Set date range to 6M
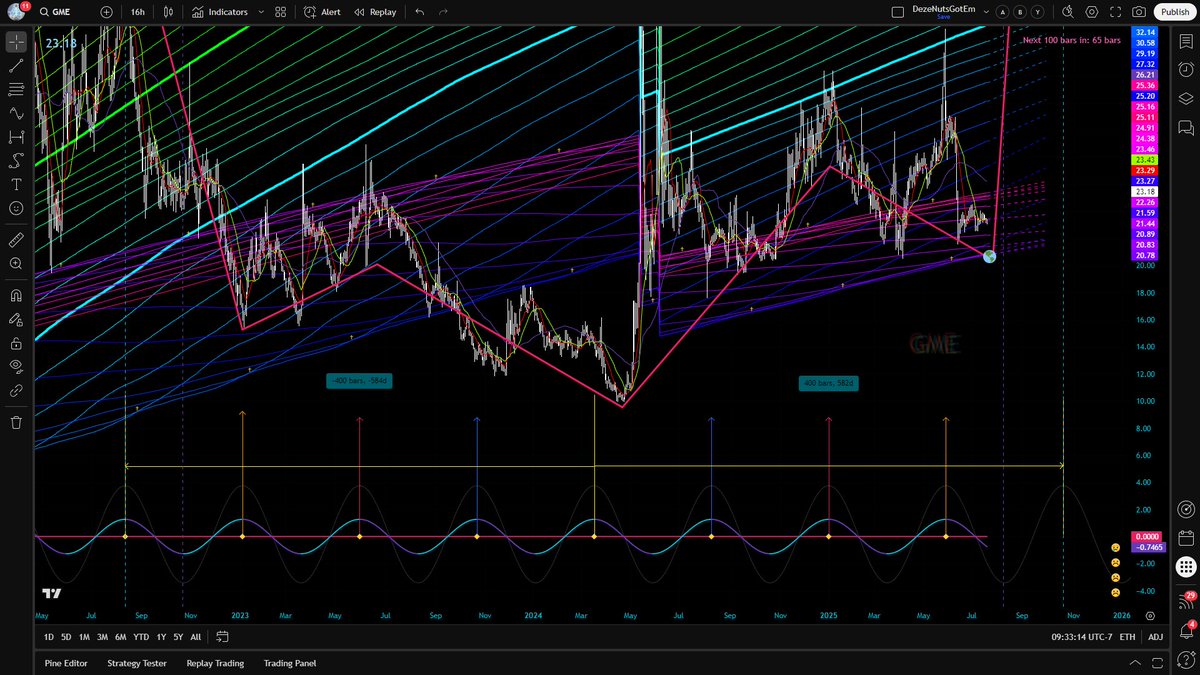 [120, 637]
